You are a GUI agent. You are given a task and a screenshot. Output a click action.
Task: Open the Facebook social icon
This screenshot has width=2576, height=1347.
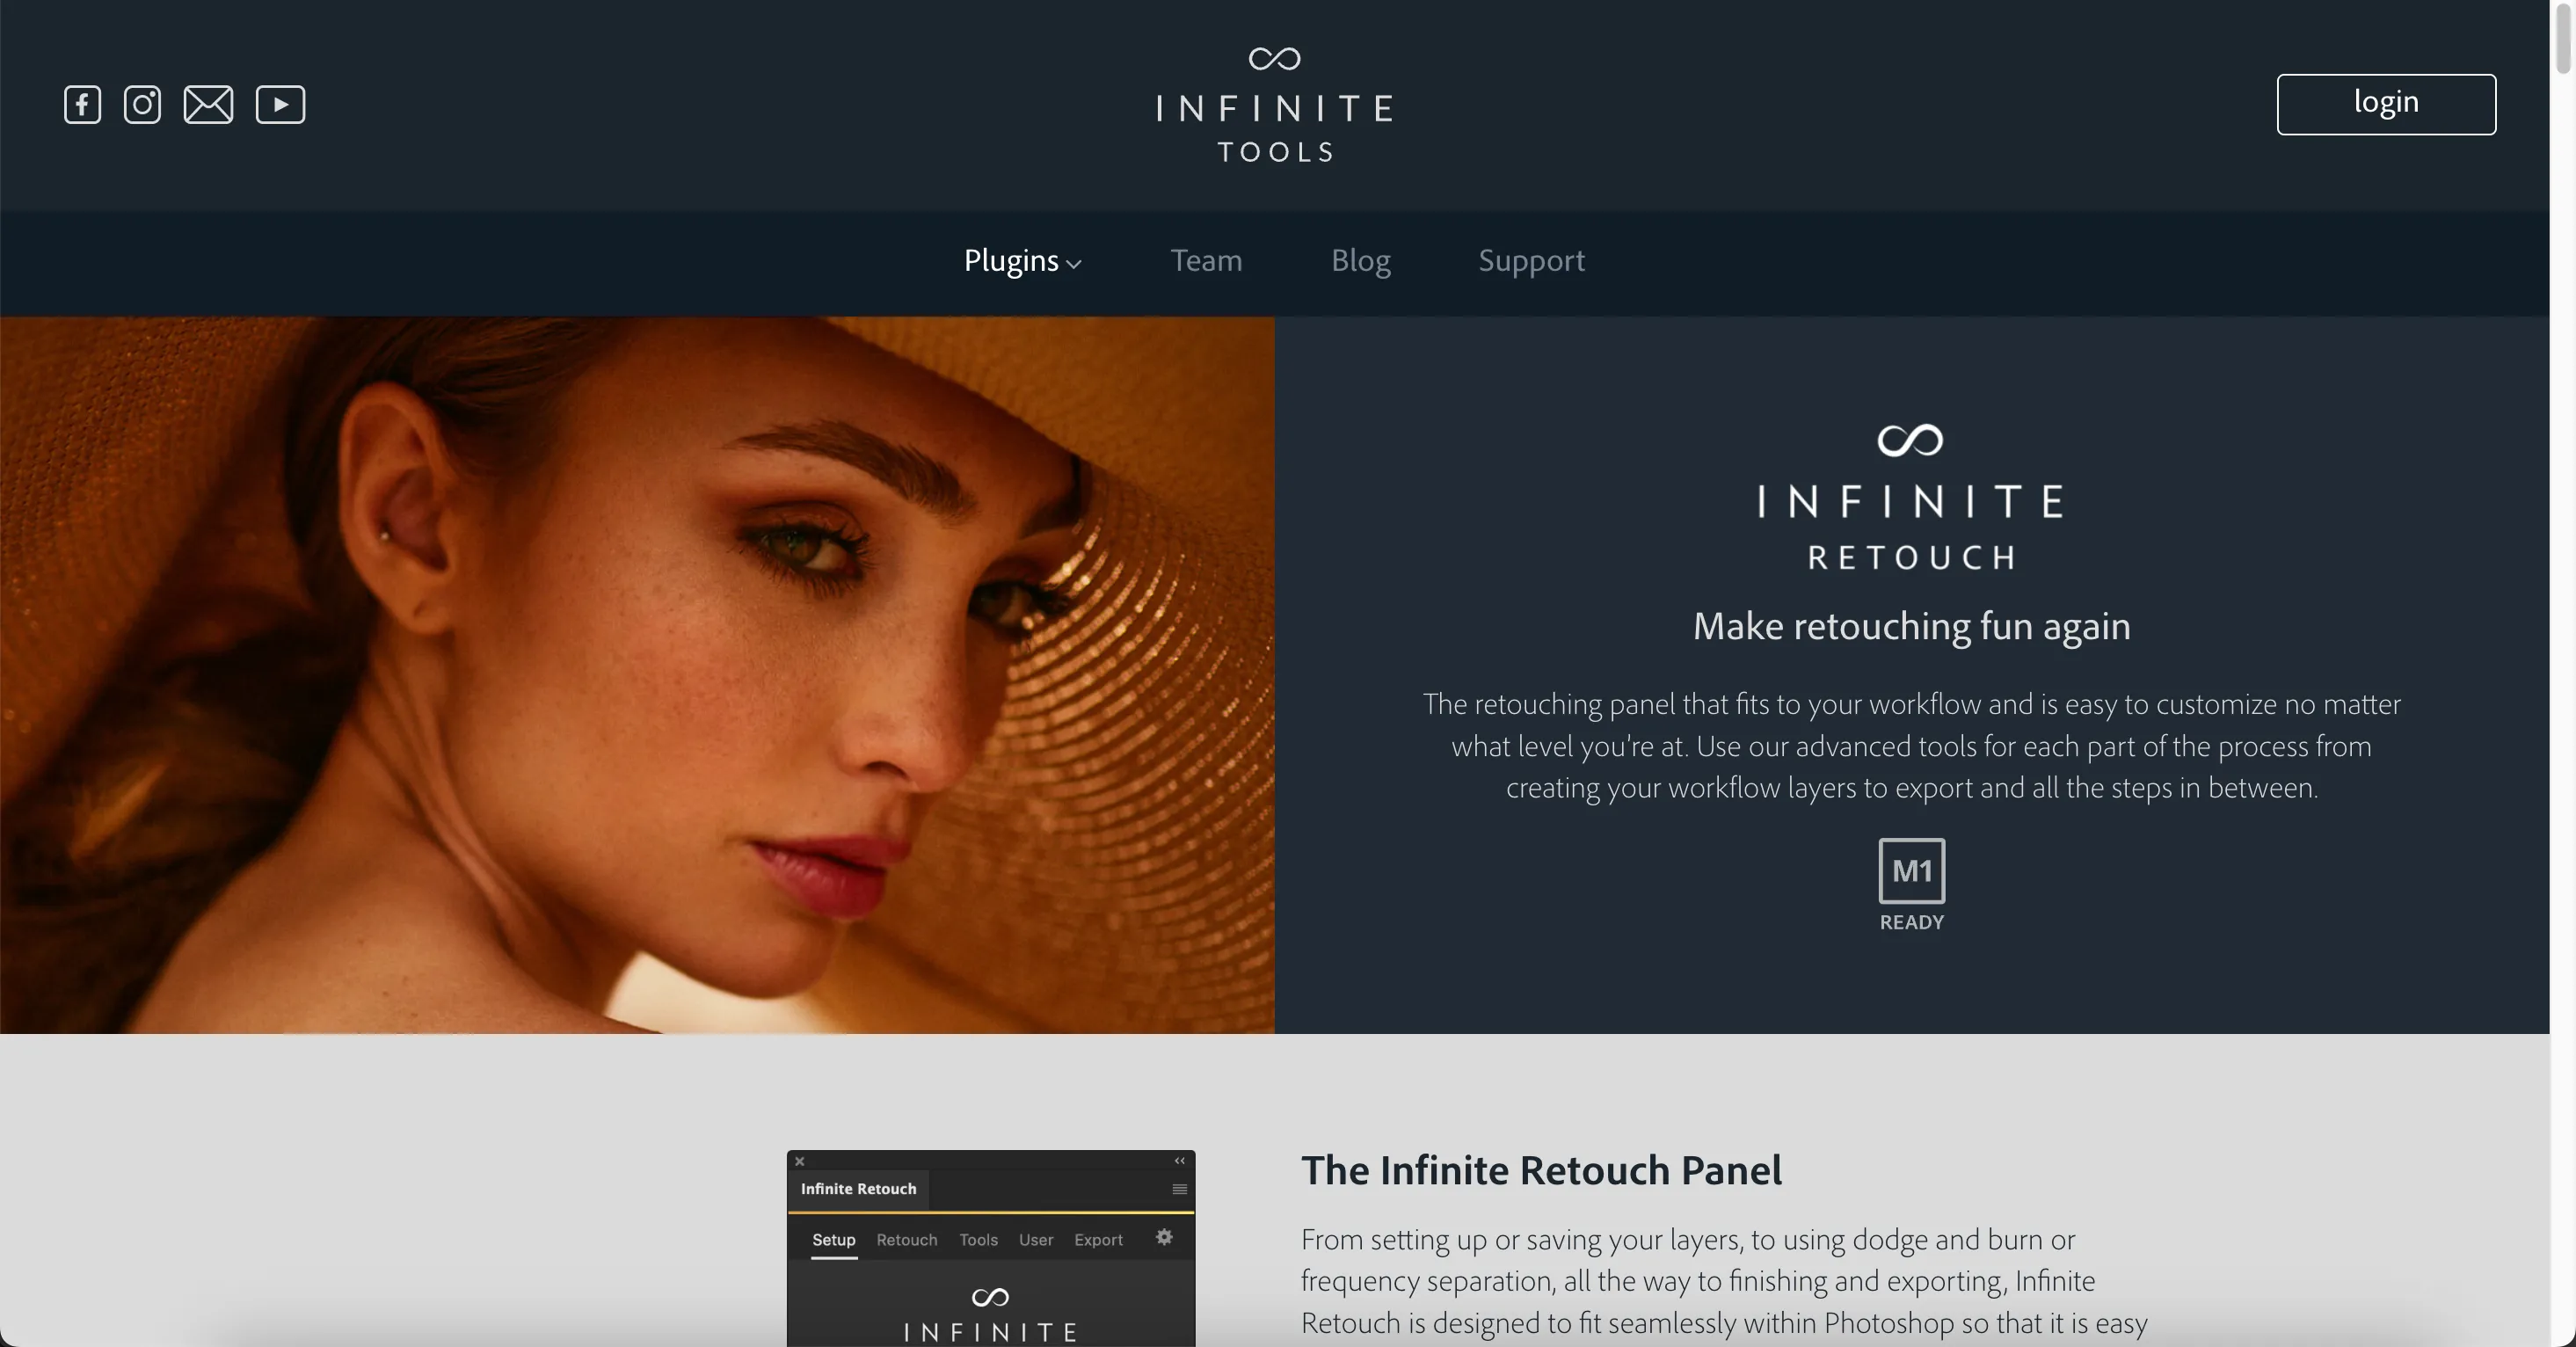point(82,105)
